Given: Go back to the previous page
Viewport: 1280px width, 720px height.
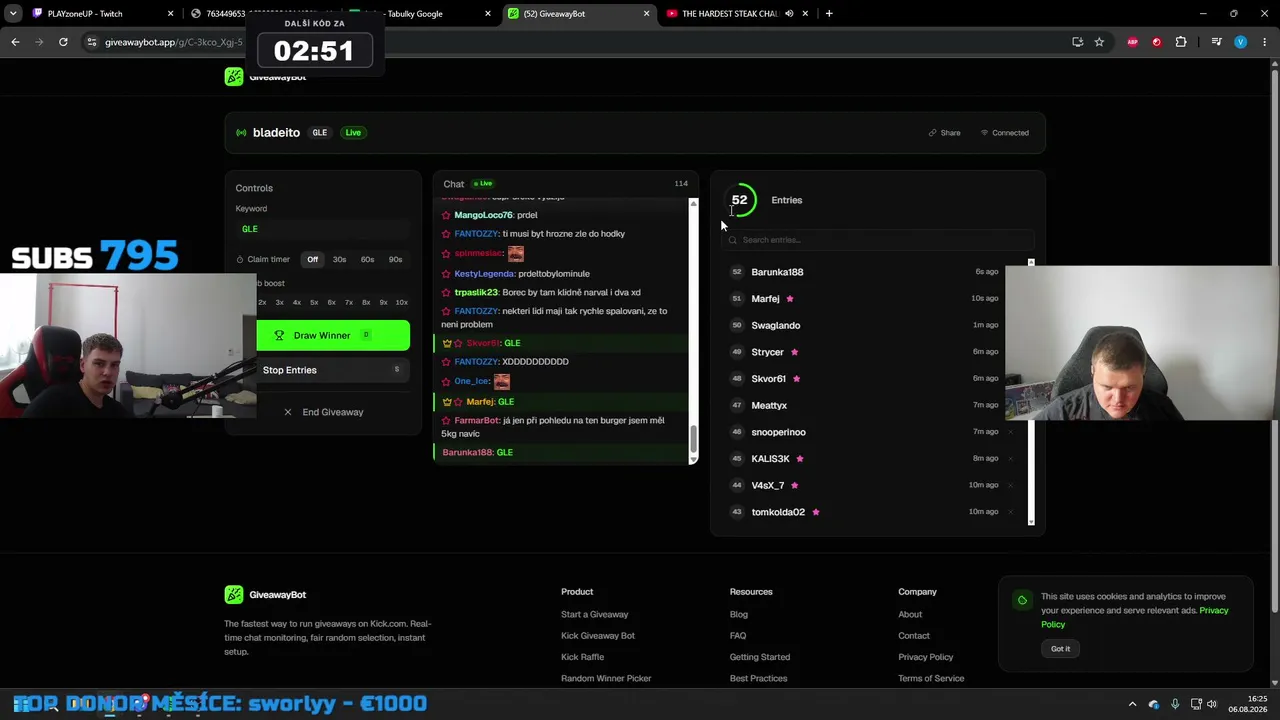Looking at the screenshot, I should pos(15,42).
